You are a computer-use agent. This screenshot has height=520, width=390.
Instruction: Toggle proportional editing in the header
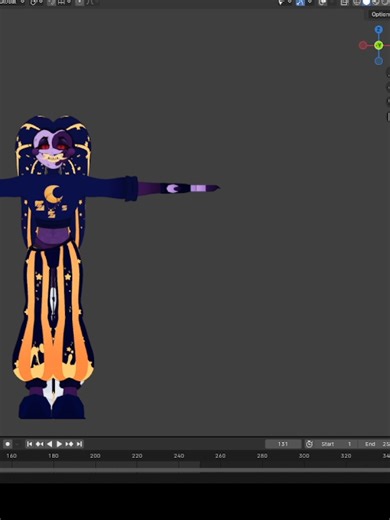point(79,2)
